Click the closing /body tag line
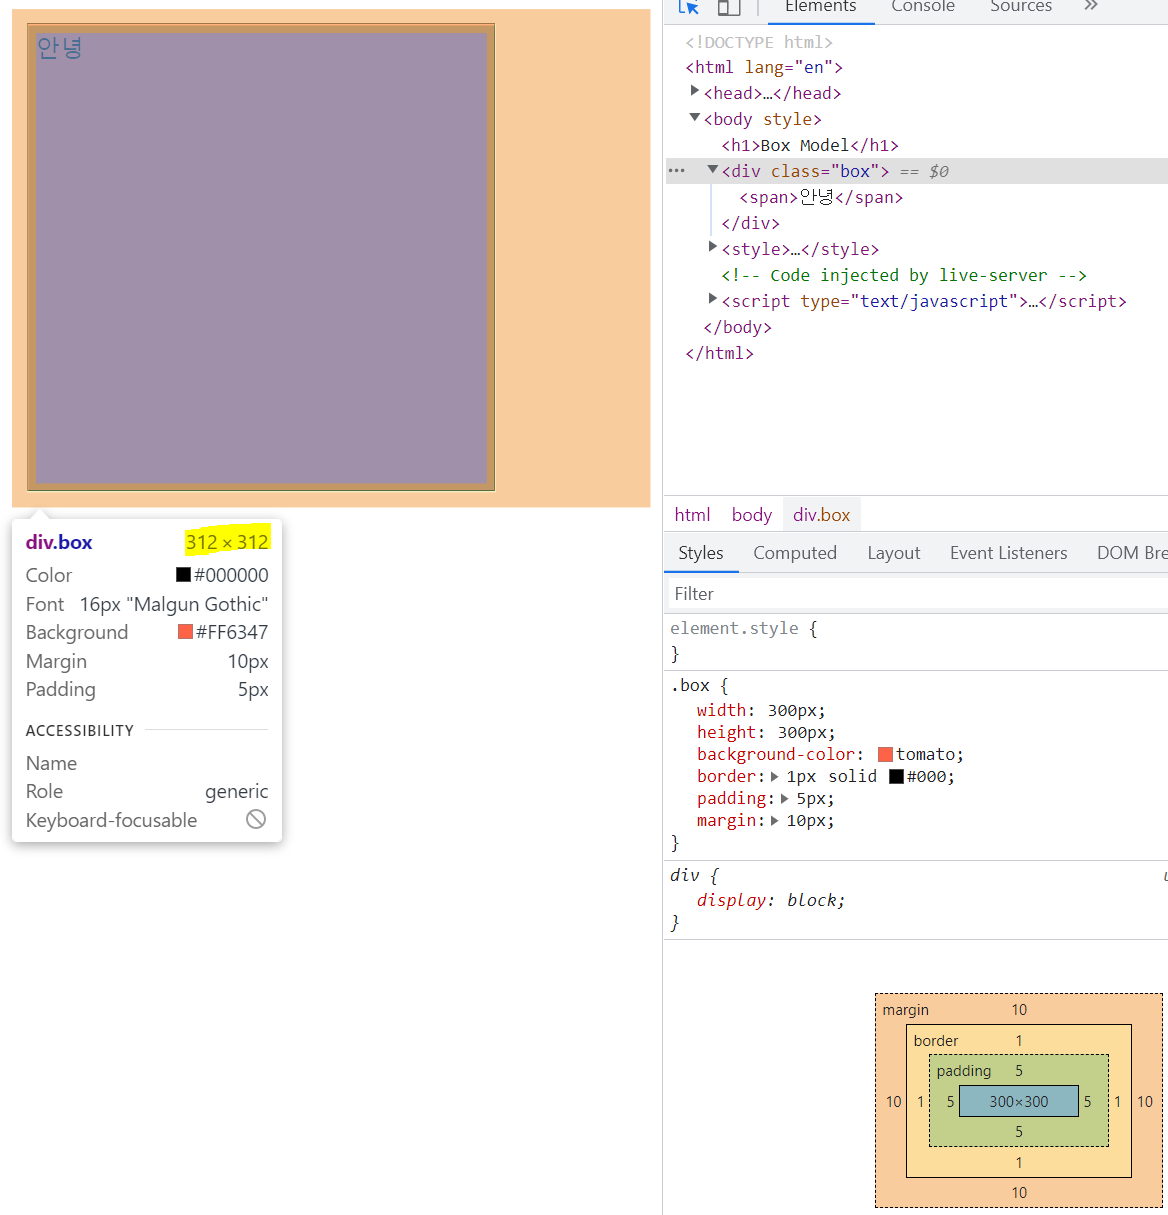 (x=738, y=327)
